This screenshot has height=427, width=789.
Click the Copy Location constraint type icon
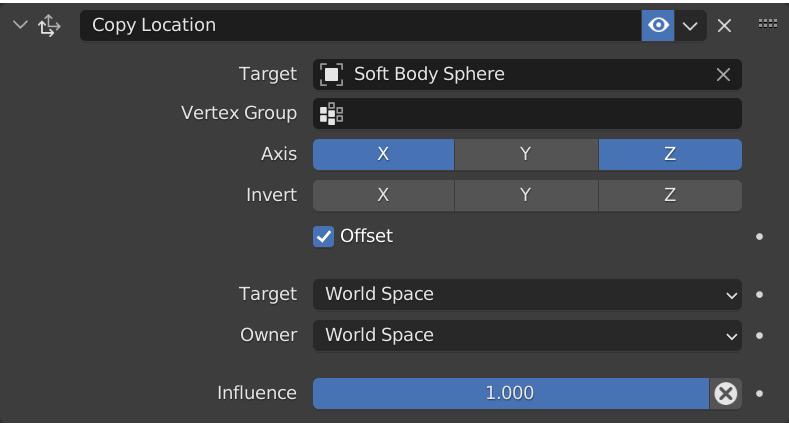49,25
